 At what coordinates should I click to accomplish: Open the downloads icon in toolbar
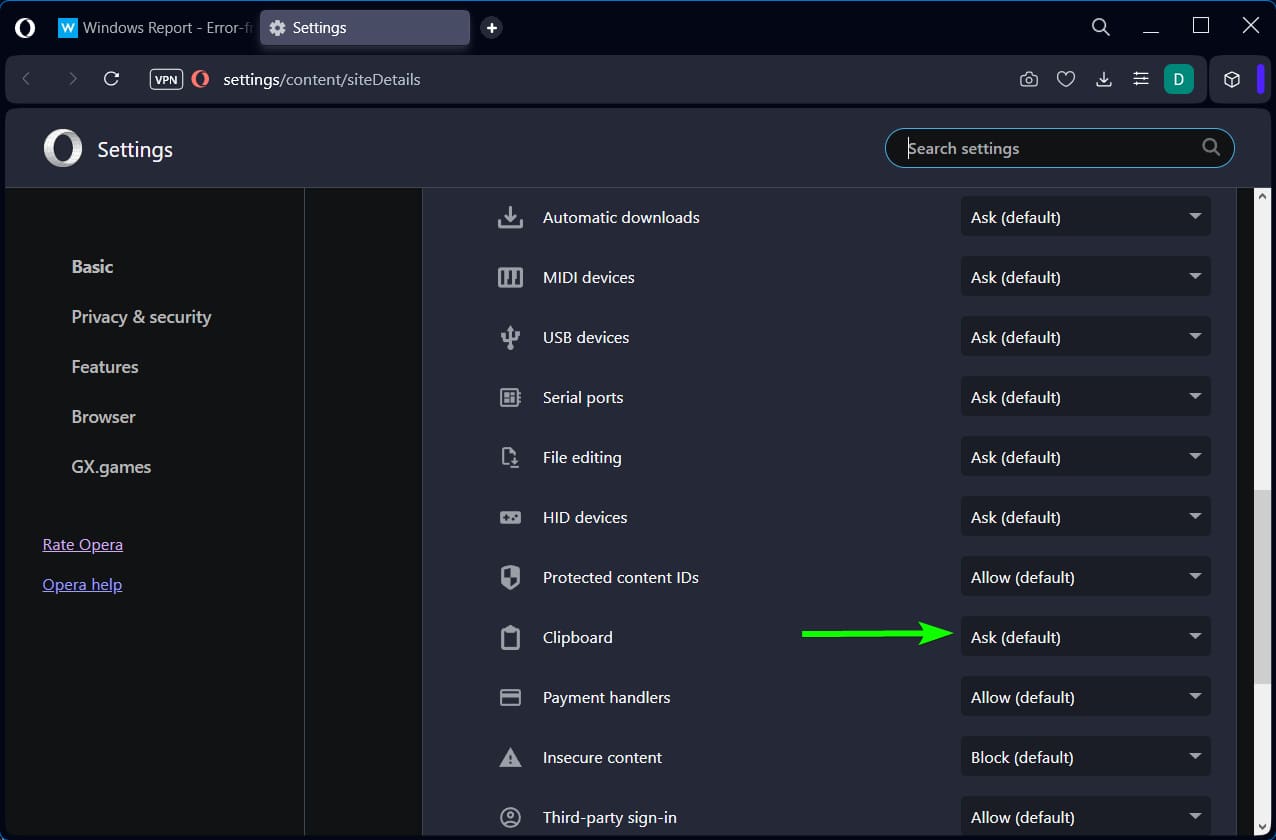pyautogui.click(x=1104, y=79)
